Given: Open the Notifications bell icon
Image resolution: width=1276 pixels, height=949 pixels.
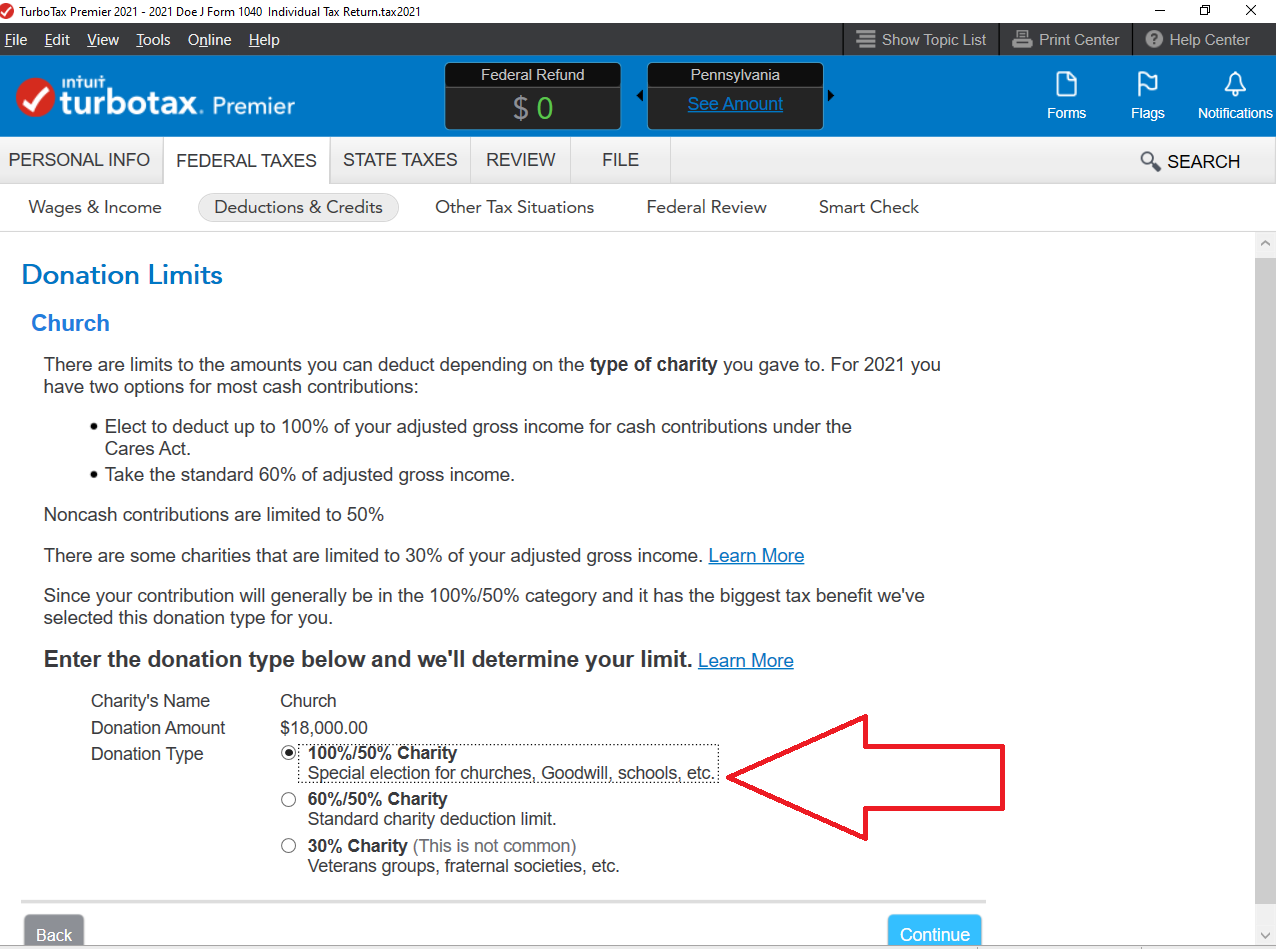Looking at the screenshot, I should coord(1235,96).
